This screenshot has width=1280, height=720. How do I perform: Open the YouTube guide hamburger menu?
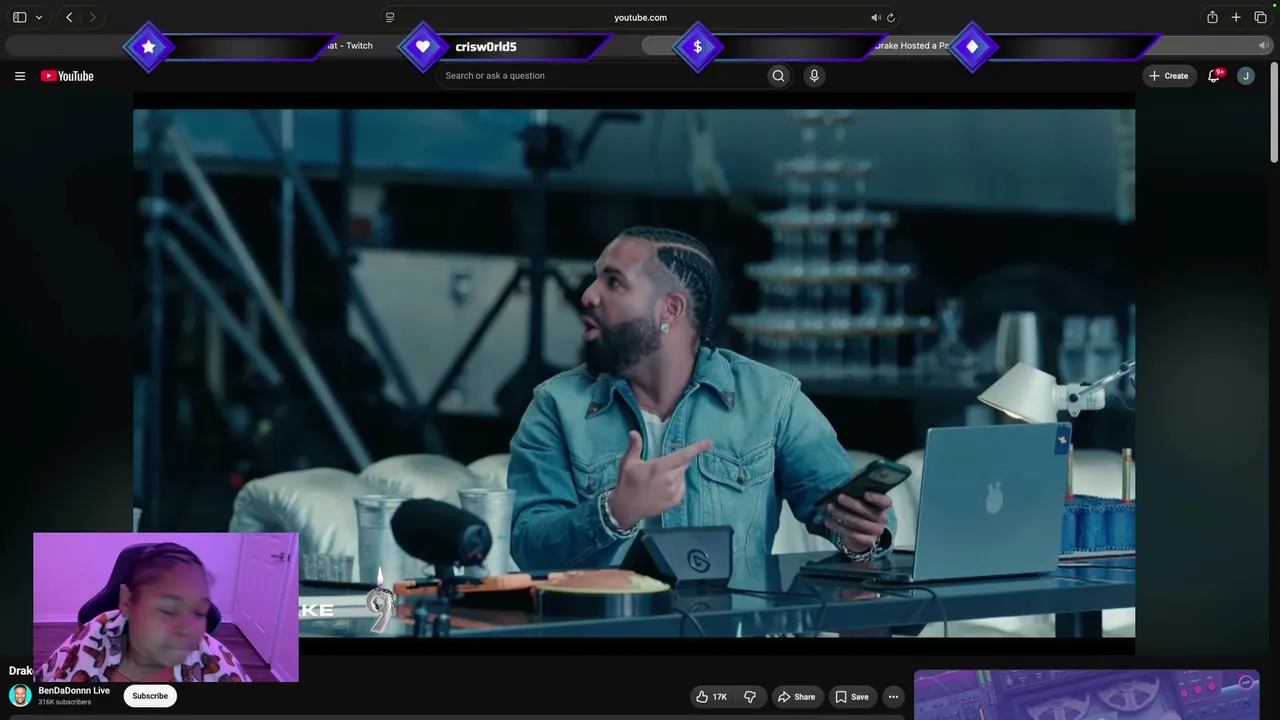pyautogui.click(x=20, y=76)
